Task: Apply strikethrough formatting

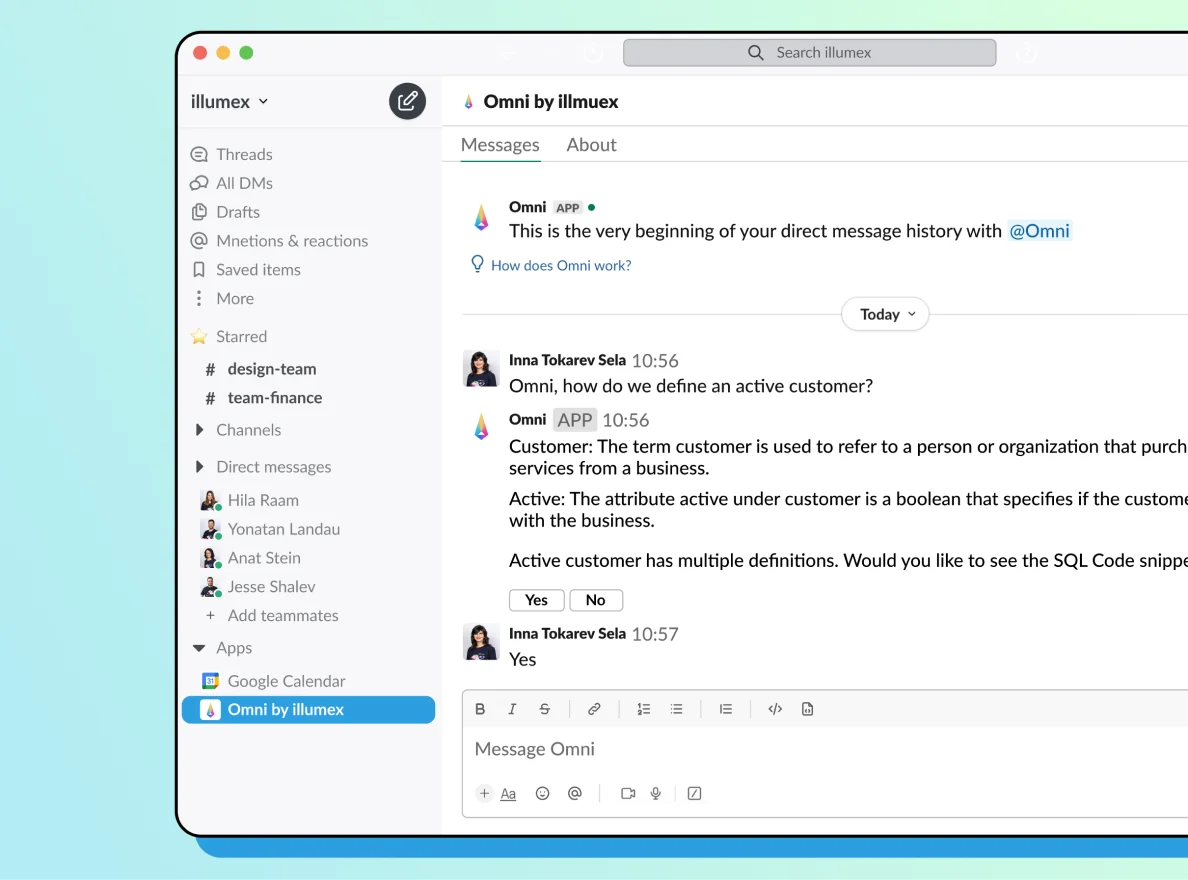Action: click(x=545, y=709)
